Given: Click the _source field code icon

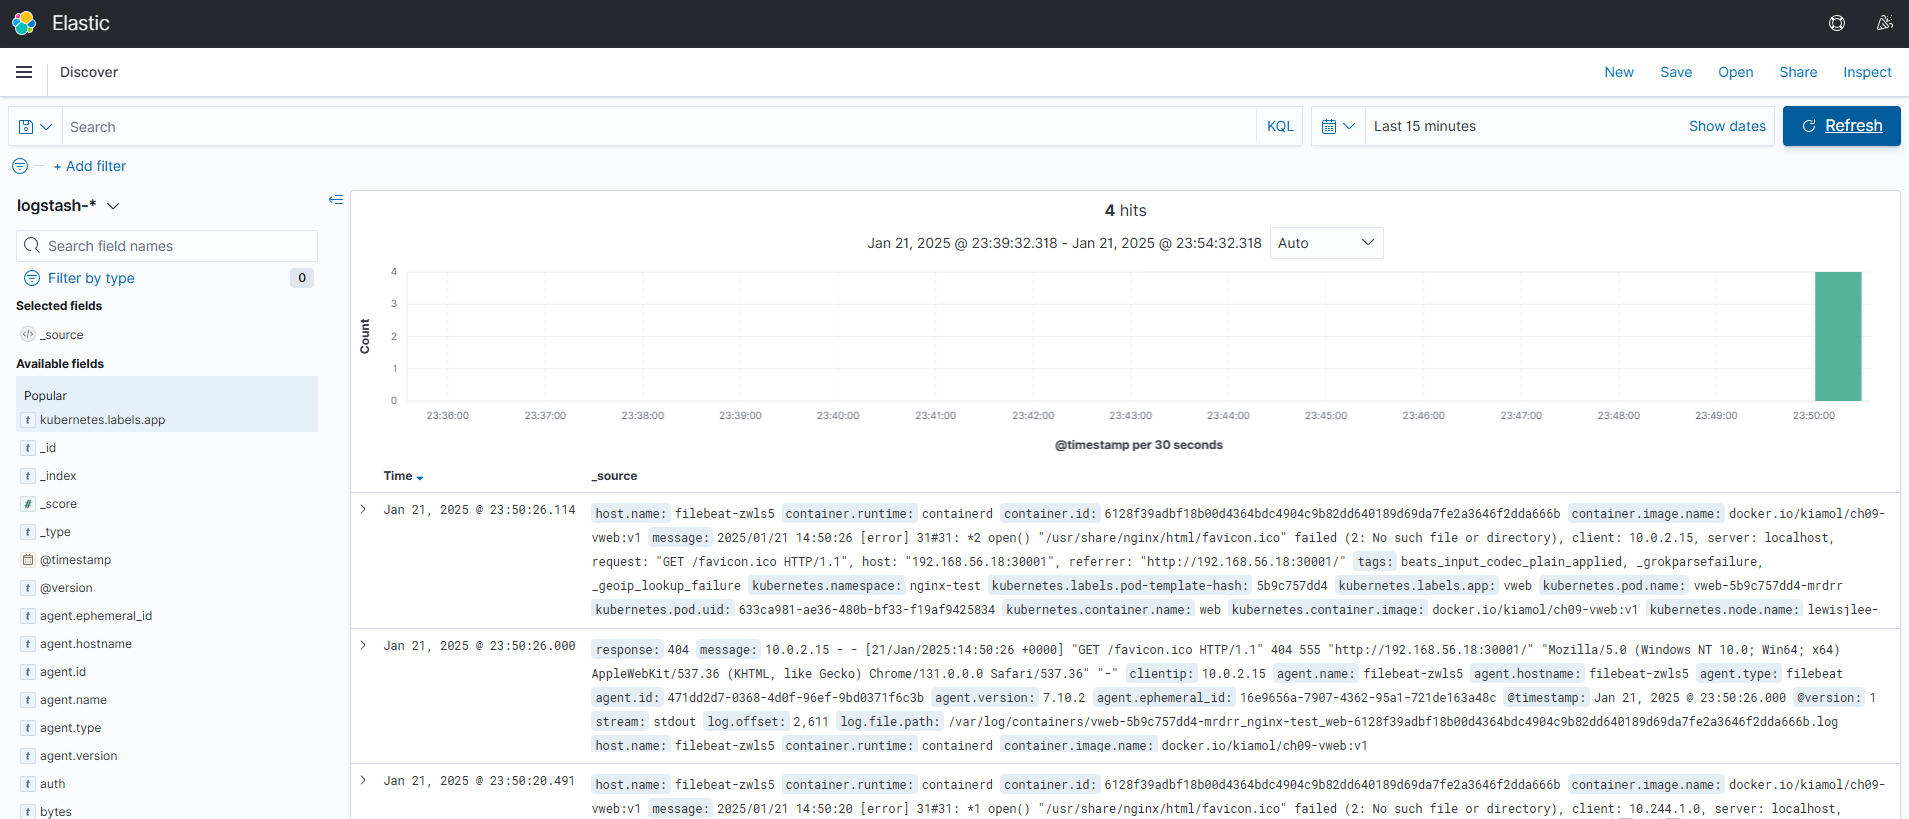Looking at the screenshot, I should [x=28, y=335].
